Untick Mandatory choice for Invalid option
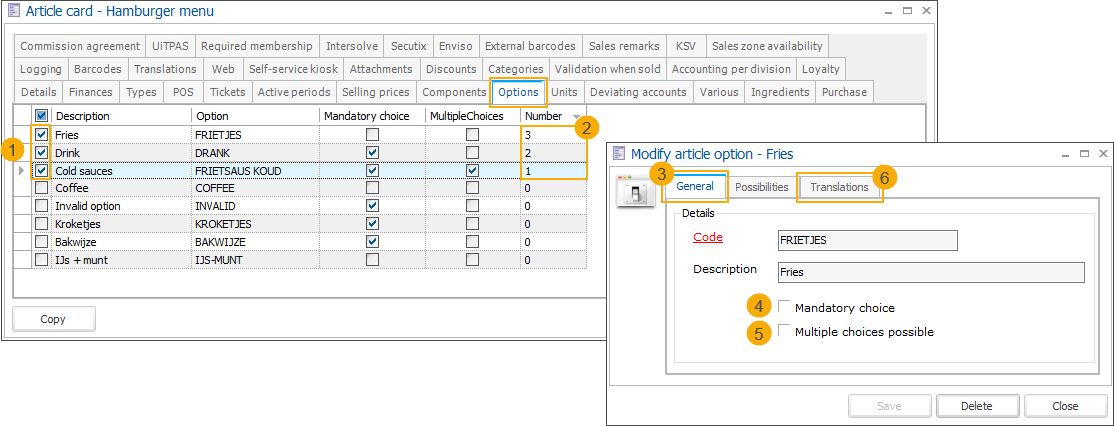 [372, 206]
